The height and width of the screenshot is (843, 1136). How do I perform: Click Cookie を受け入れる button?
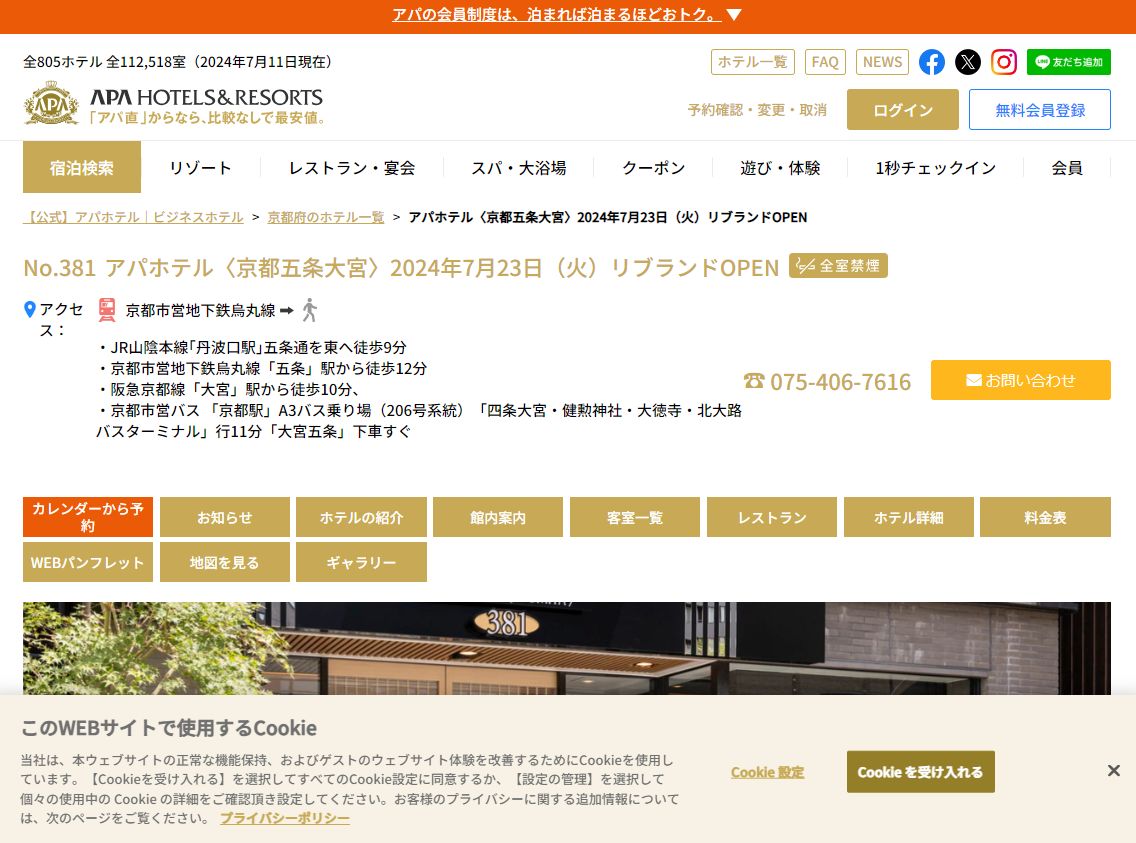click(x=920, y=772)
